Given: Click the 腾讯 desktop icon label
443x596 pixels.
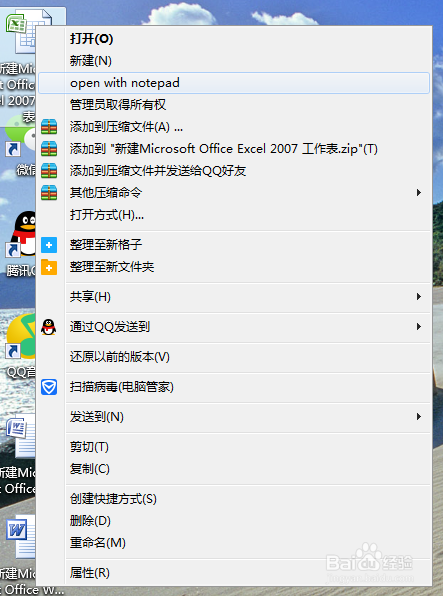Looking at the screenshot, I should 21,271.
